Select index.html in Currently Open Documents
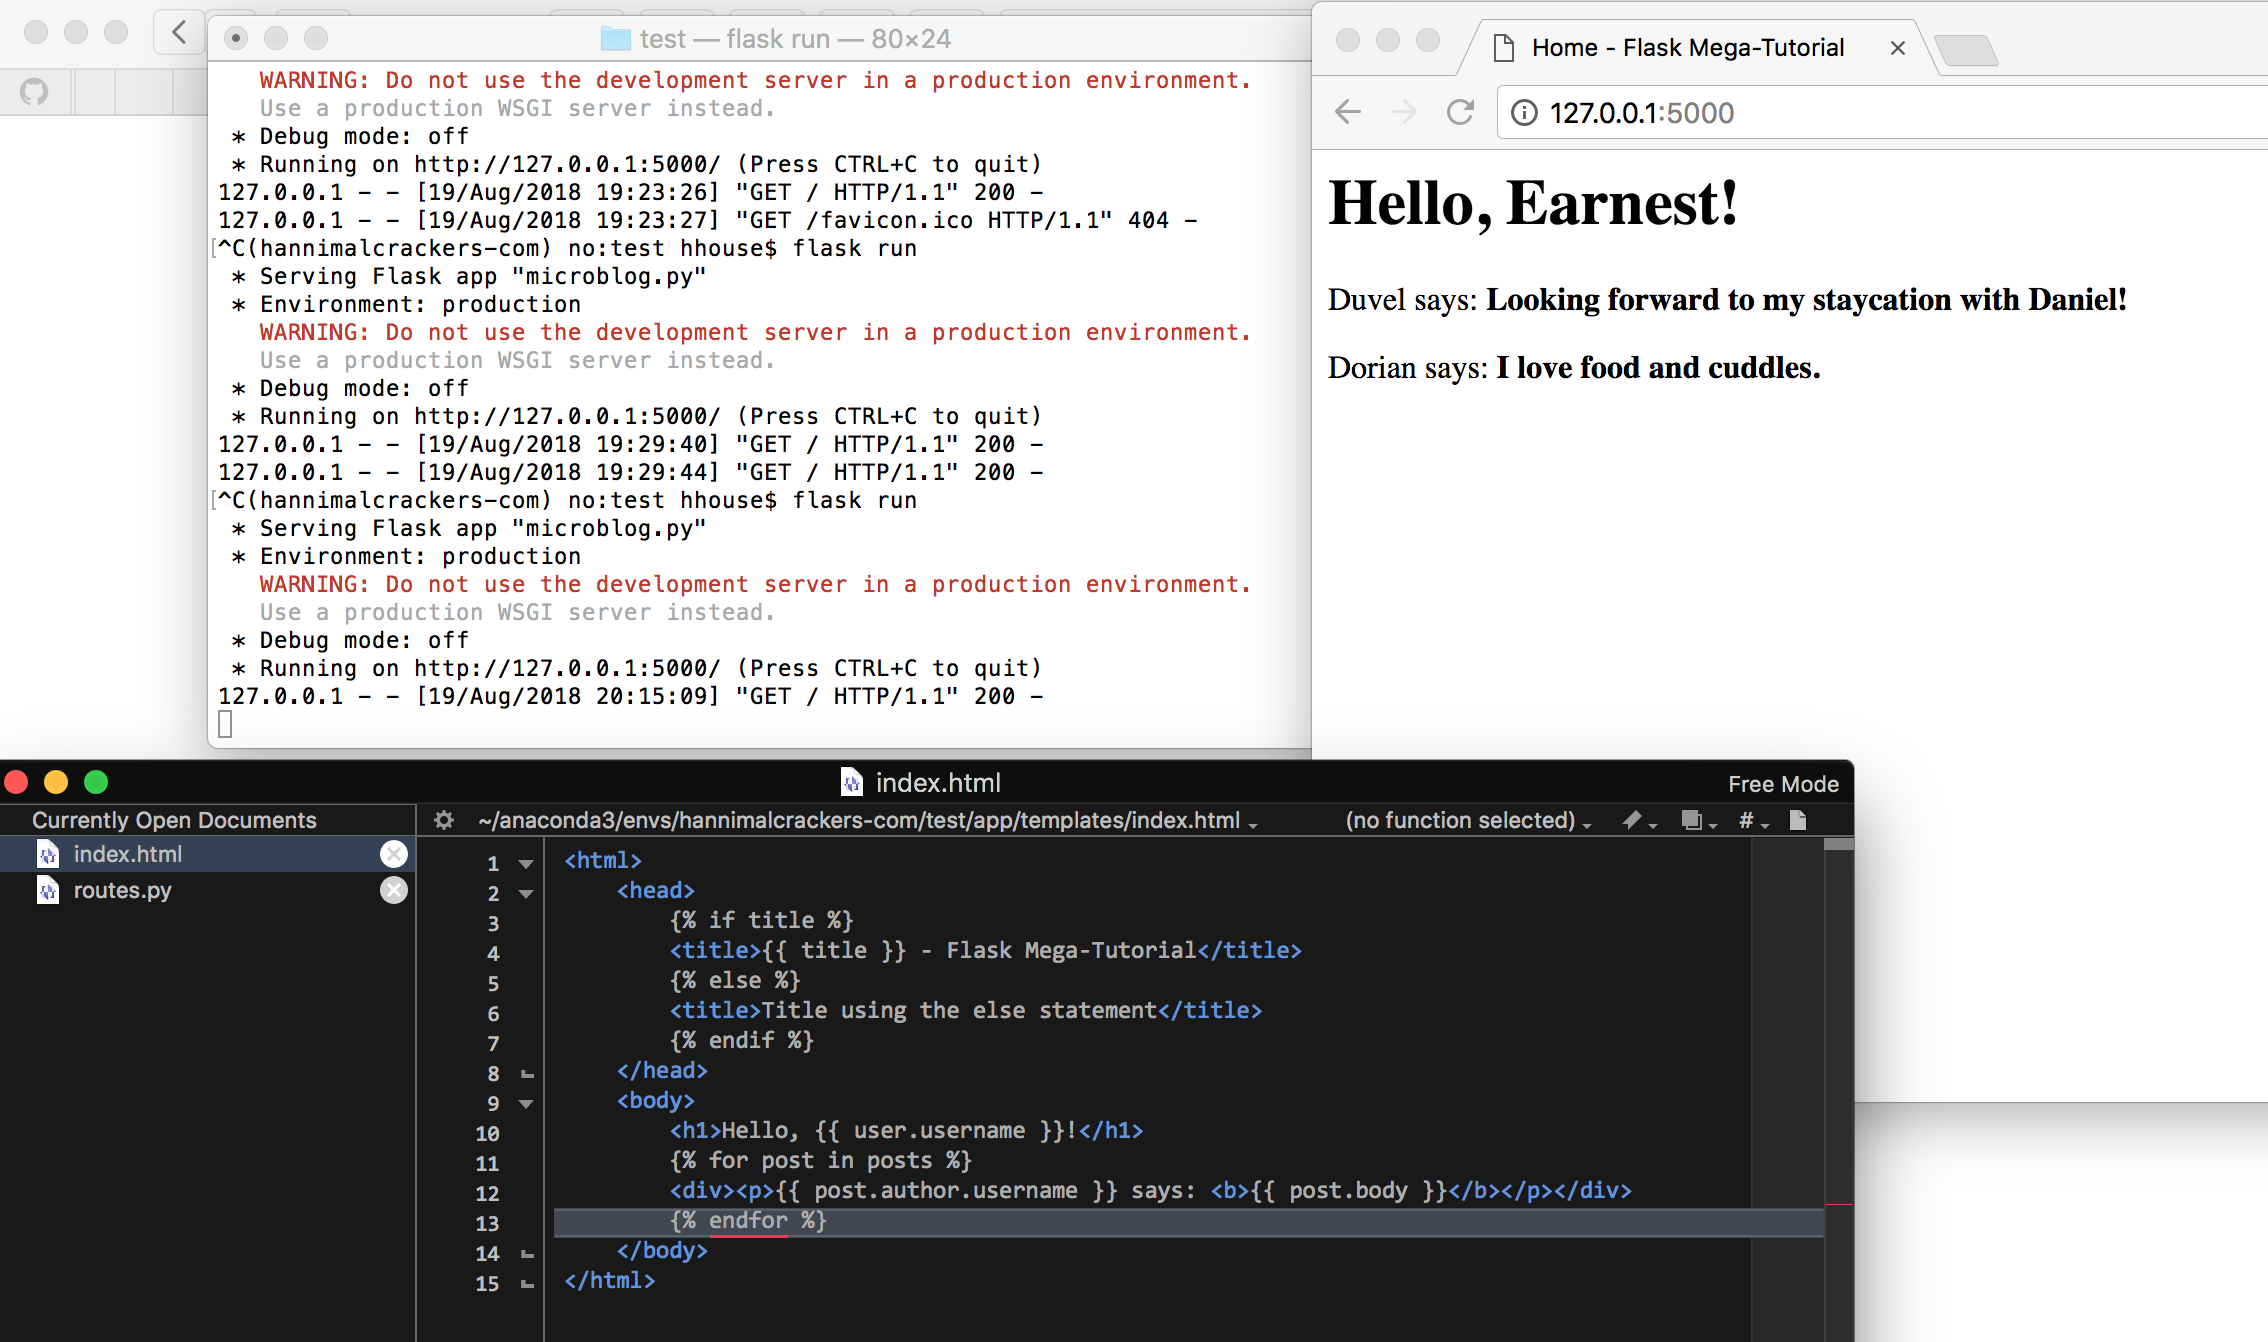This screenshot has height=1342, width=2268. (207, 854)
